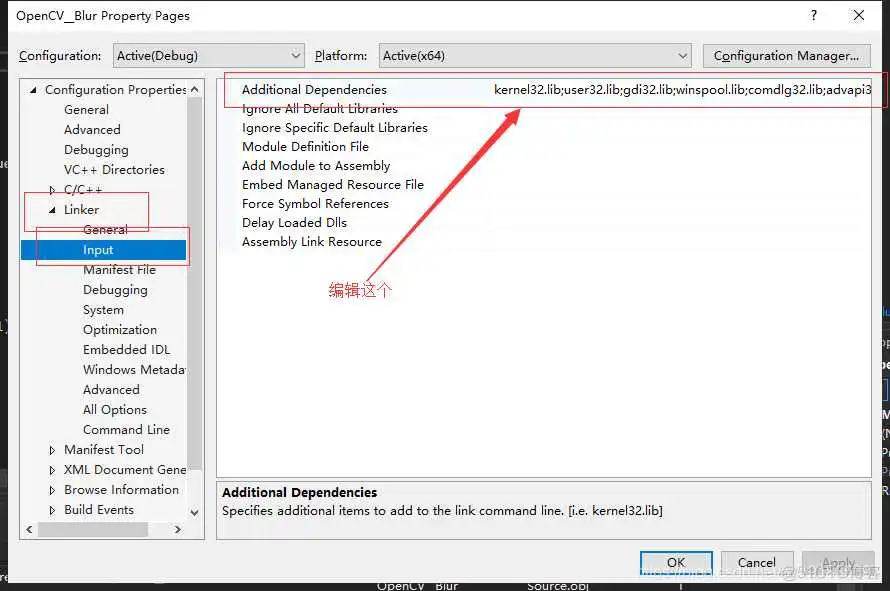890x591 pixels.
Task: Click OK to confirm properties
Action: (x=676, y=562)
